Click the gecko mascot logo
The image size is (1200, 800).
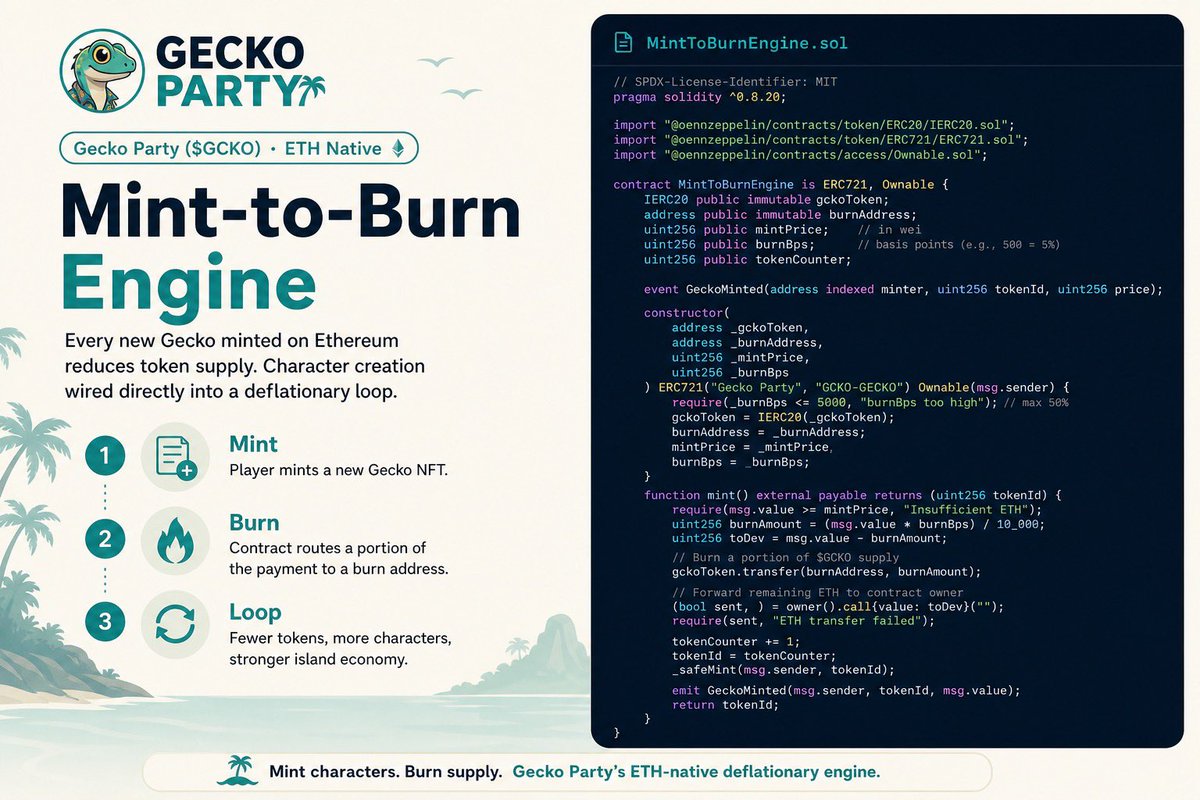(x=102, y=70)
